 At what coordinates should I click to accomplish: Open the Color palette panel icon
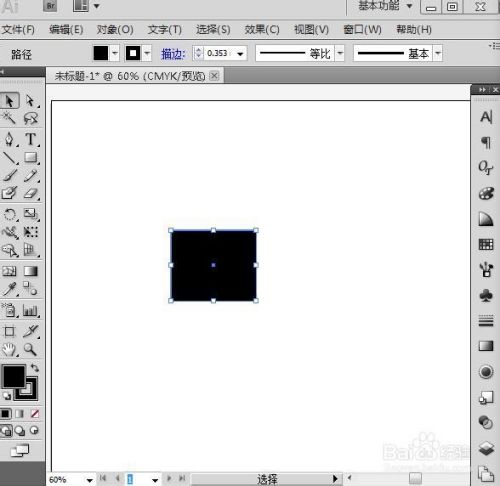[x=486, y=193]
